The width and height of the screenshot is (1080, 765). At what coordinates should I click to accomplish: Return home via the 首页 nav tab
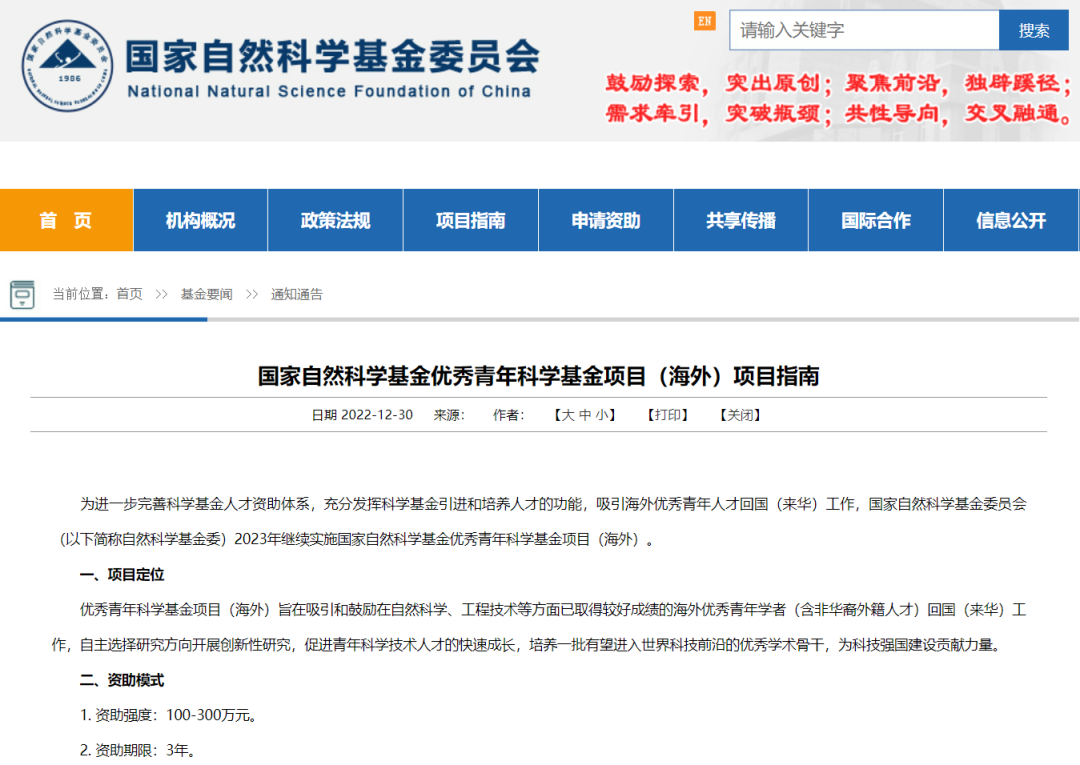(x=66, y=220)
